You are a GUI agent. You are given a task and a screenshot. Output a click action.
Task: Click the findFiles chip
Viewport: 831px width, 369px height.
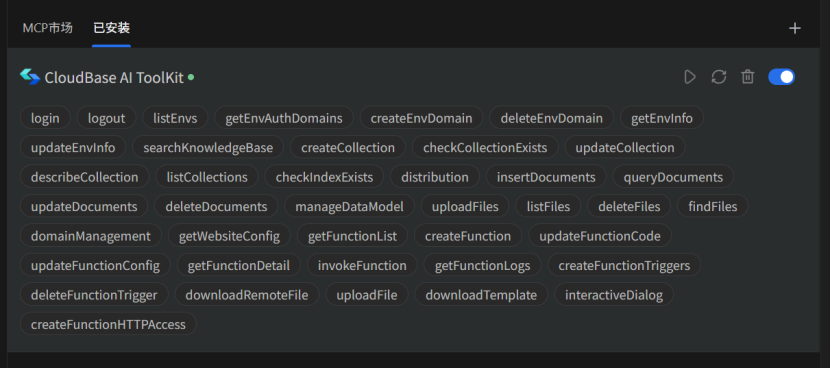tap(713, 206)
